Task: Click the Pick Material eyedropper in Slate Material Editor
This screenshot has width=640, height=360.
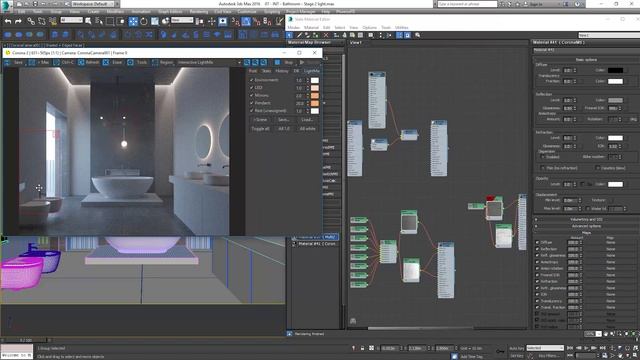Action: click(x=299, y=35)
